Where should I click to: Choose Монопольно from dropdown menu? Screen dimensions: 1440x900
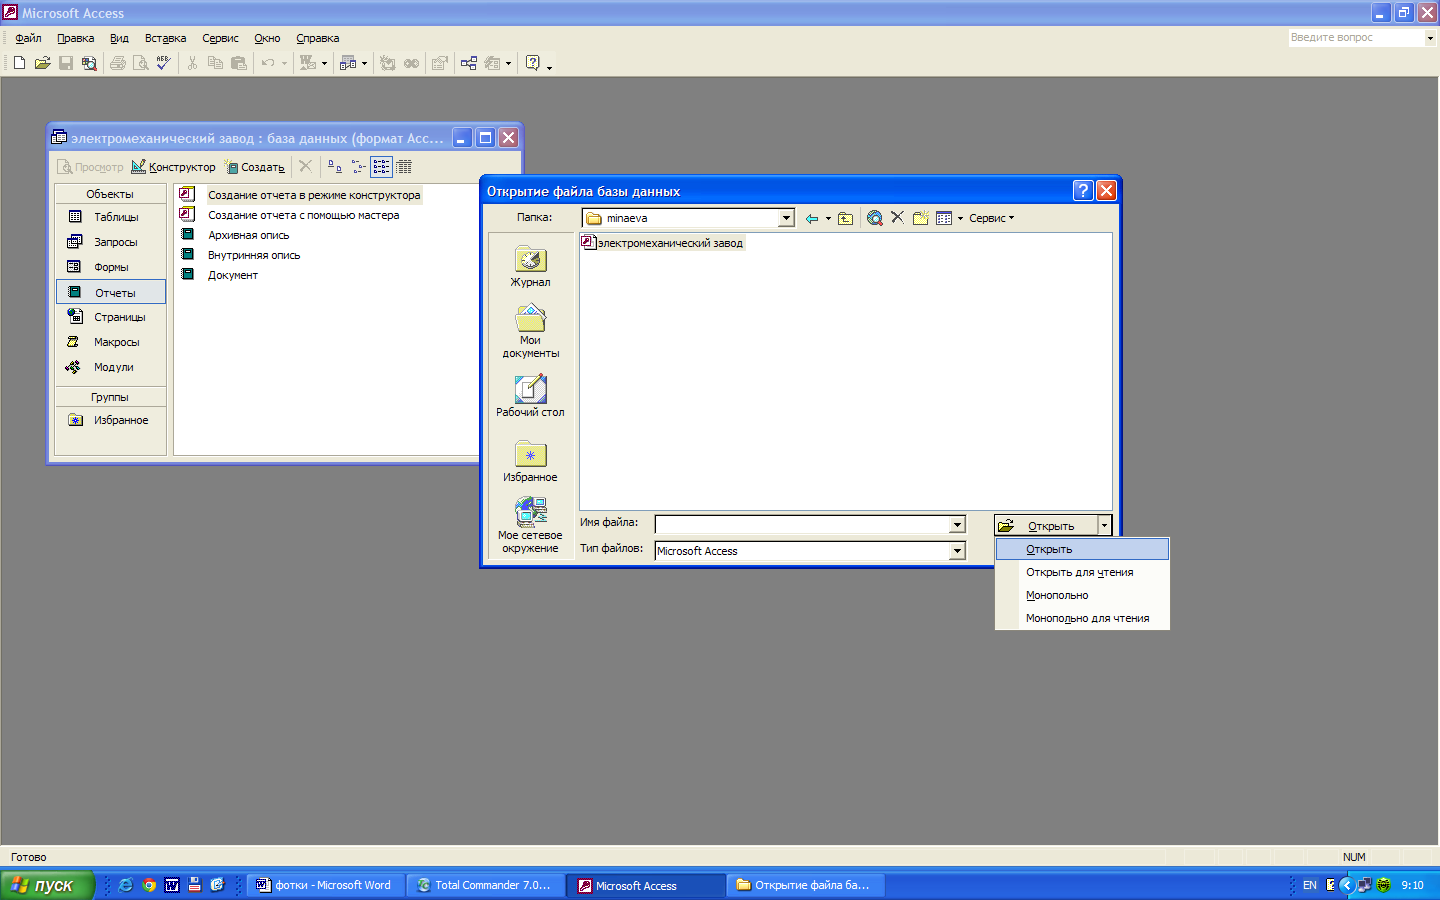click(x=1082, y=595)
